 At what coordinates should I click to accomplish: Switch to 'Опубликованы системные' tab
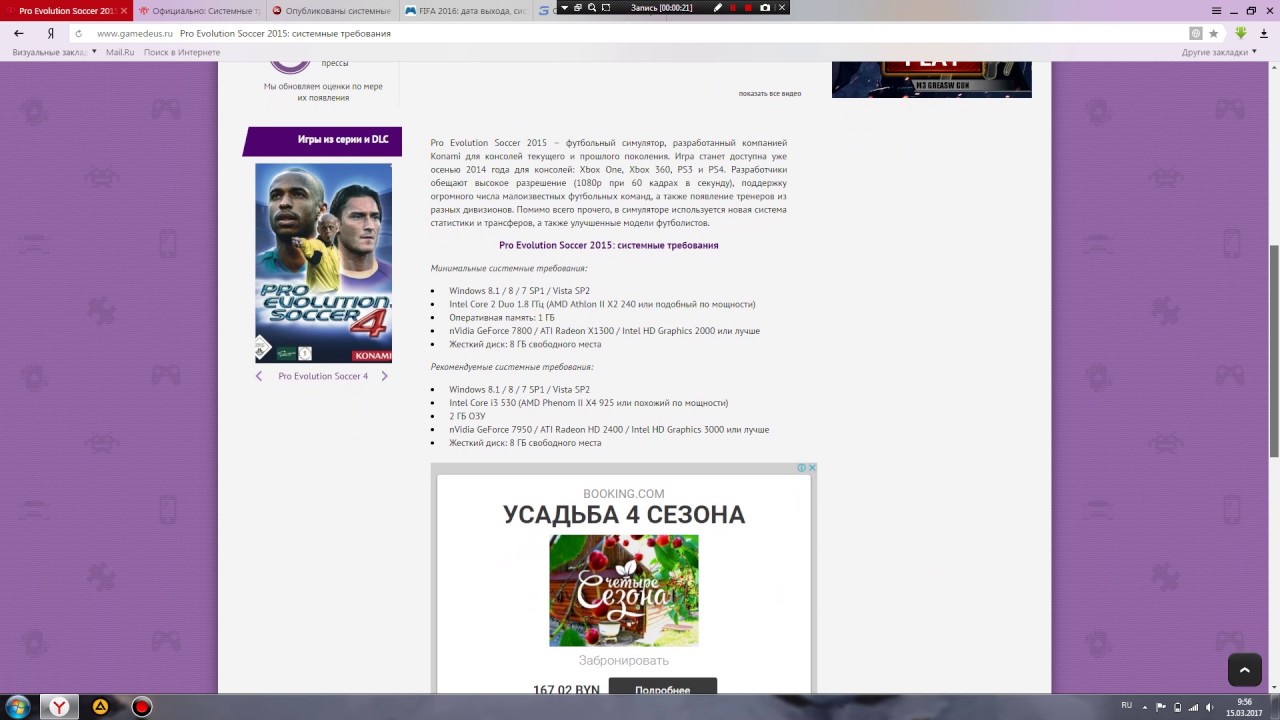(332, 11)
